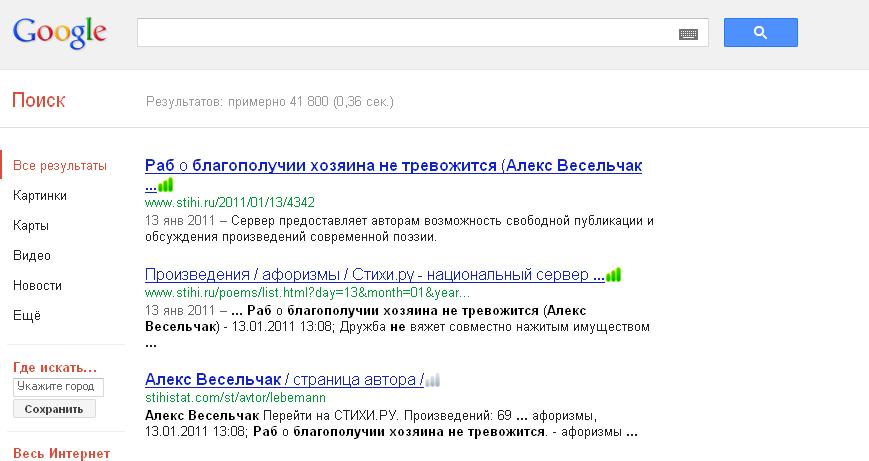This screenshot has height=461, width=869.
Task: Click the red Поиск heading
Action: [39, 100]
